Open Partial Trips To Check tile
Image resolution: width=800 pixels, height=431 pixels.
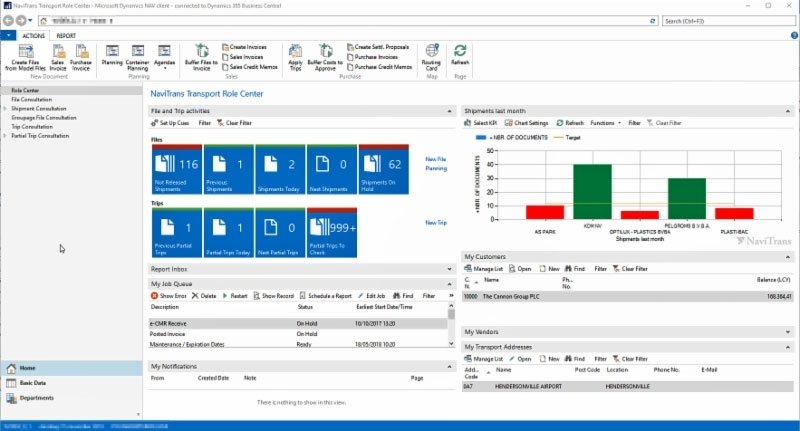click(332, 233)
